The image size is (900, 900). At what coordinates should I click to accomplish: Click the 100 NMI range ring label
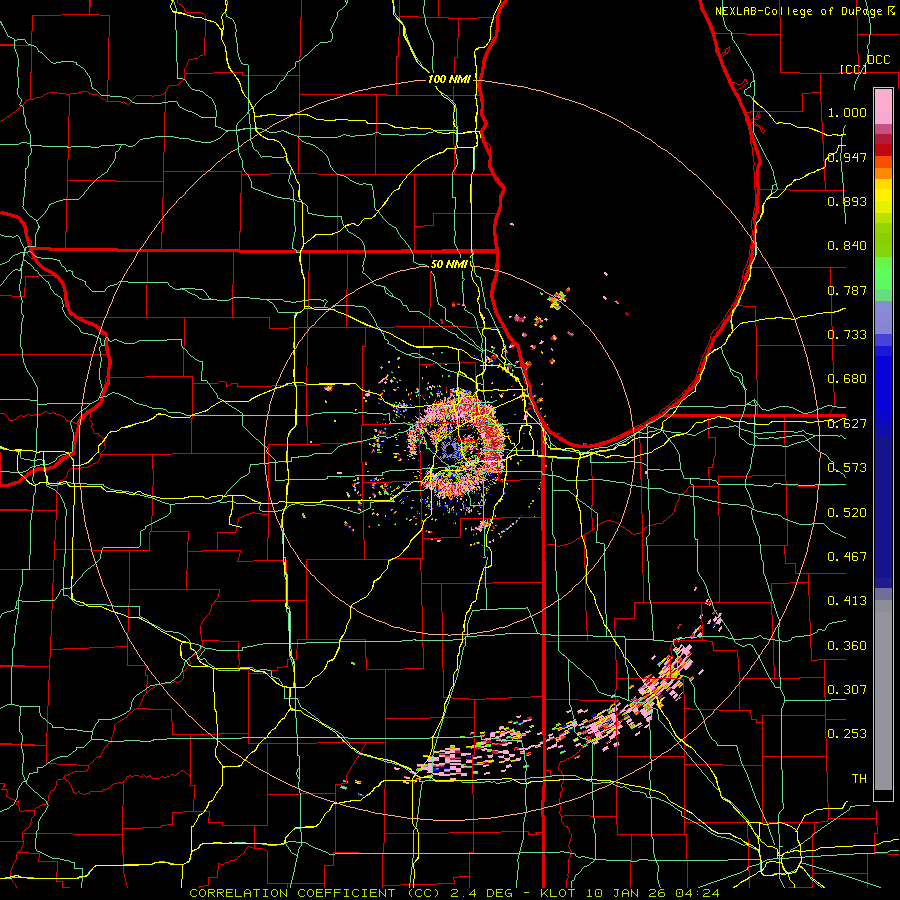pyautogui.click(x=449, y=79)
